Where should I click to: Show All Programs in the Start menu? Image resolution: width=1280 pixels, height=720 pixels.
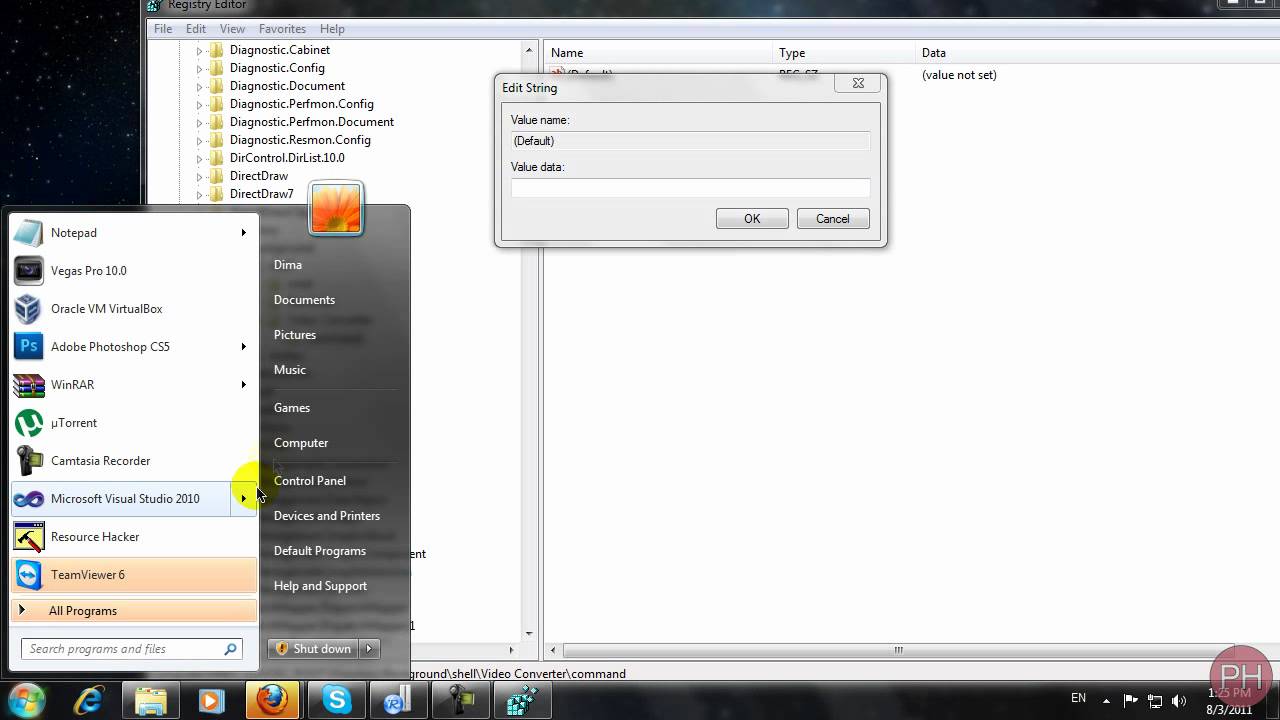point(134,611)
